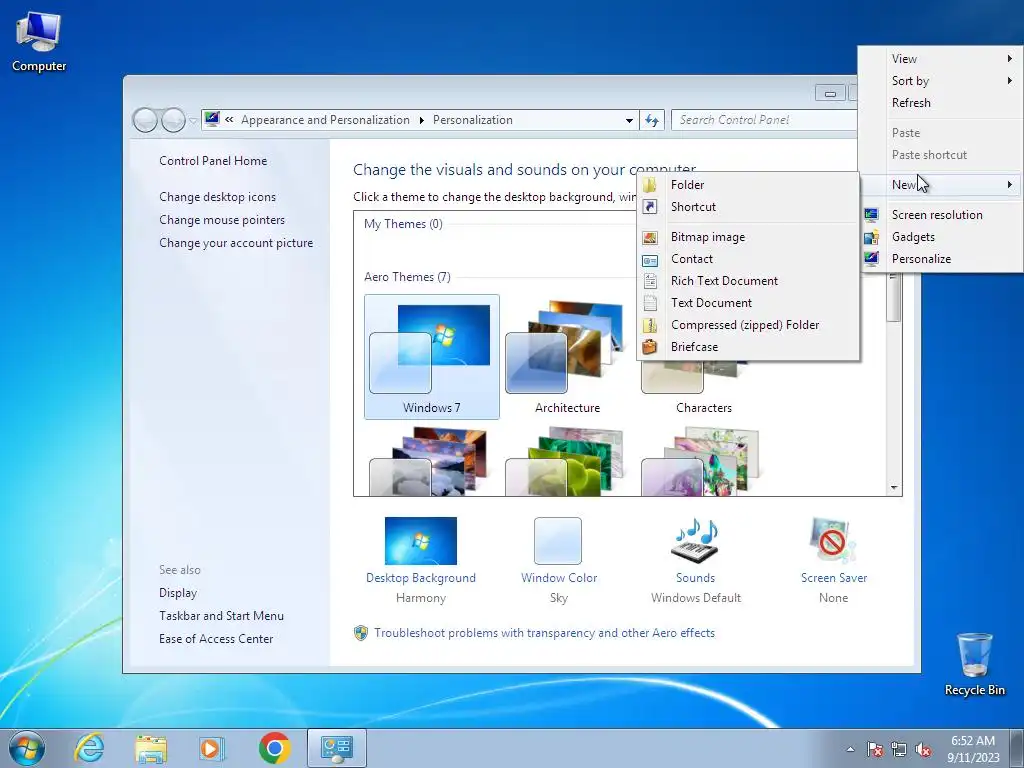This screenshot has width=1024, height=768.
Task: Open the address bar history dropdown
Action: tap(629, 120)
